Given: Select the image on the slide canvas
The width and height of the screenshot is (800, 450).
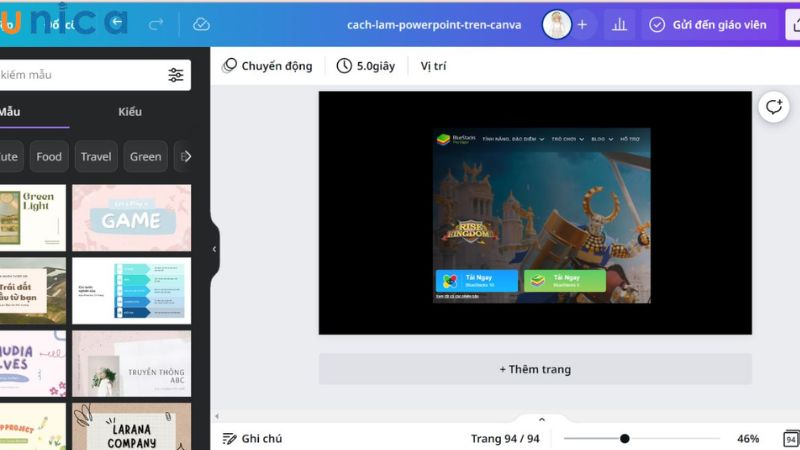Looking at the screenshot, I should (x=542, y=216).
